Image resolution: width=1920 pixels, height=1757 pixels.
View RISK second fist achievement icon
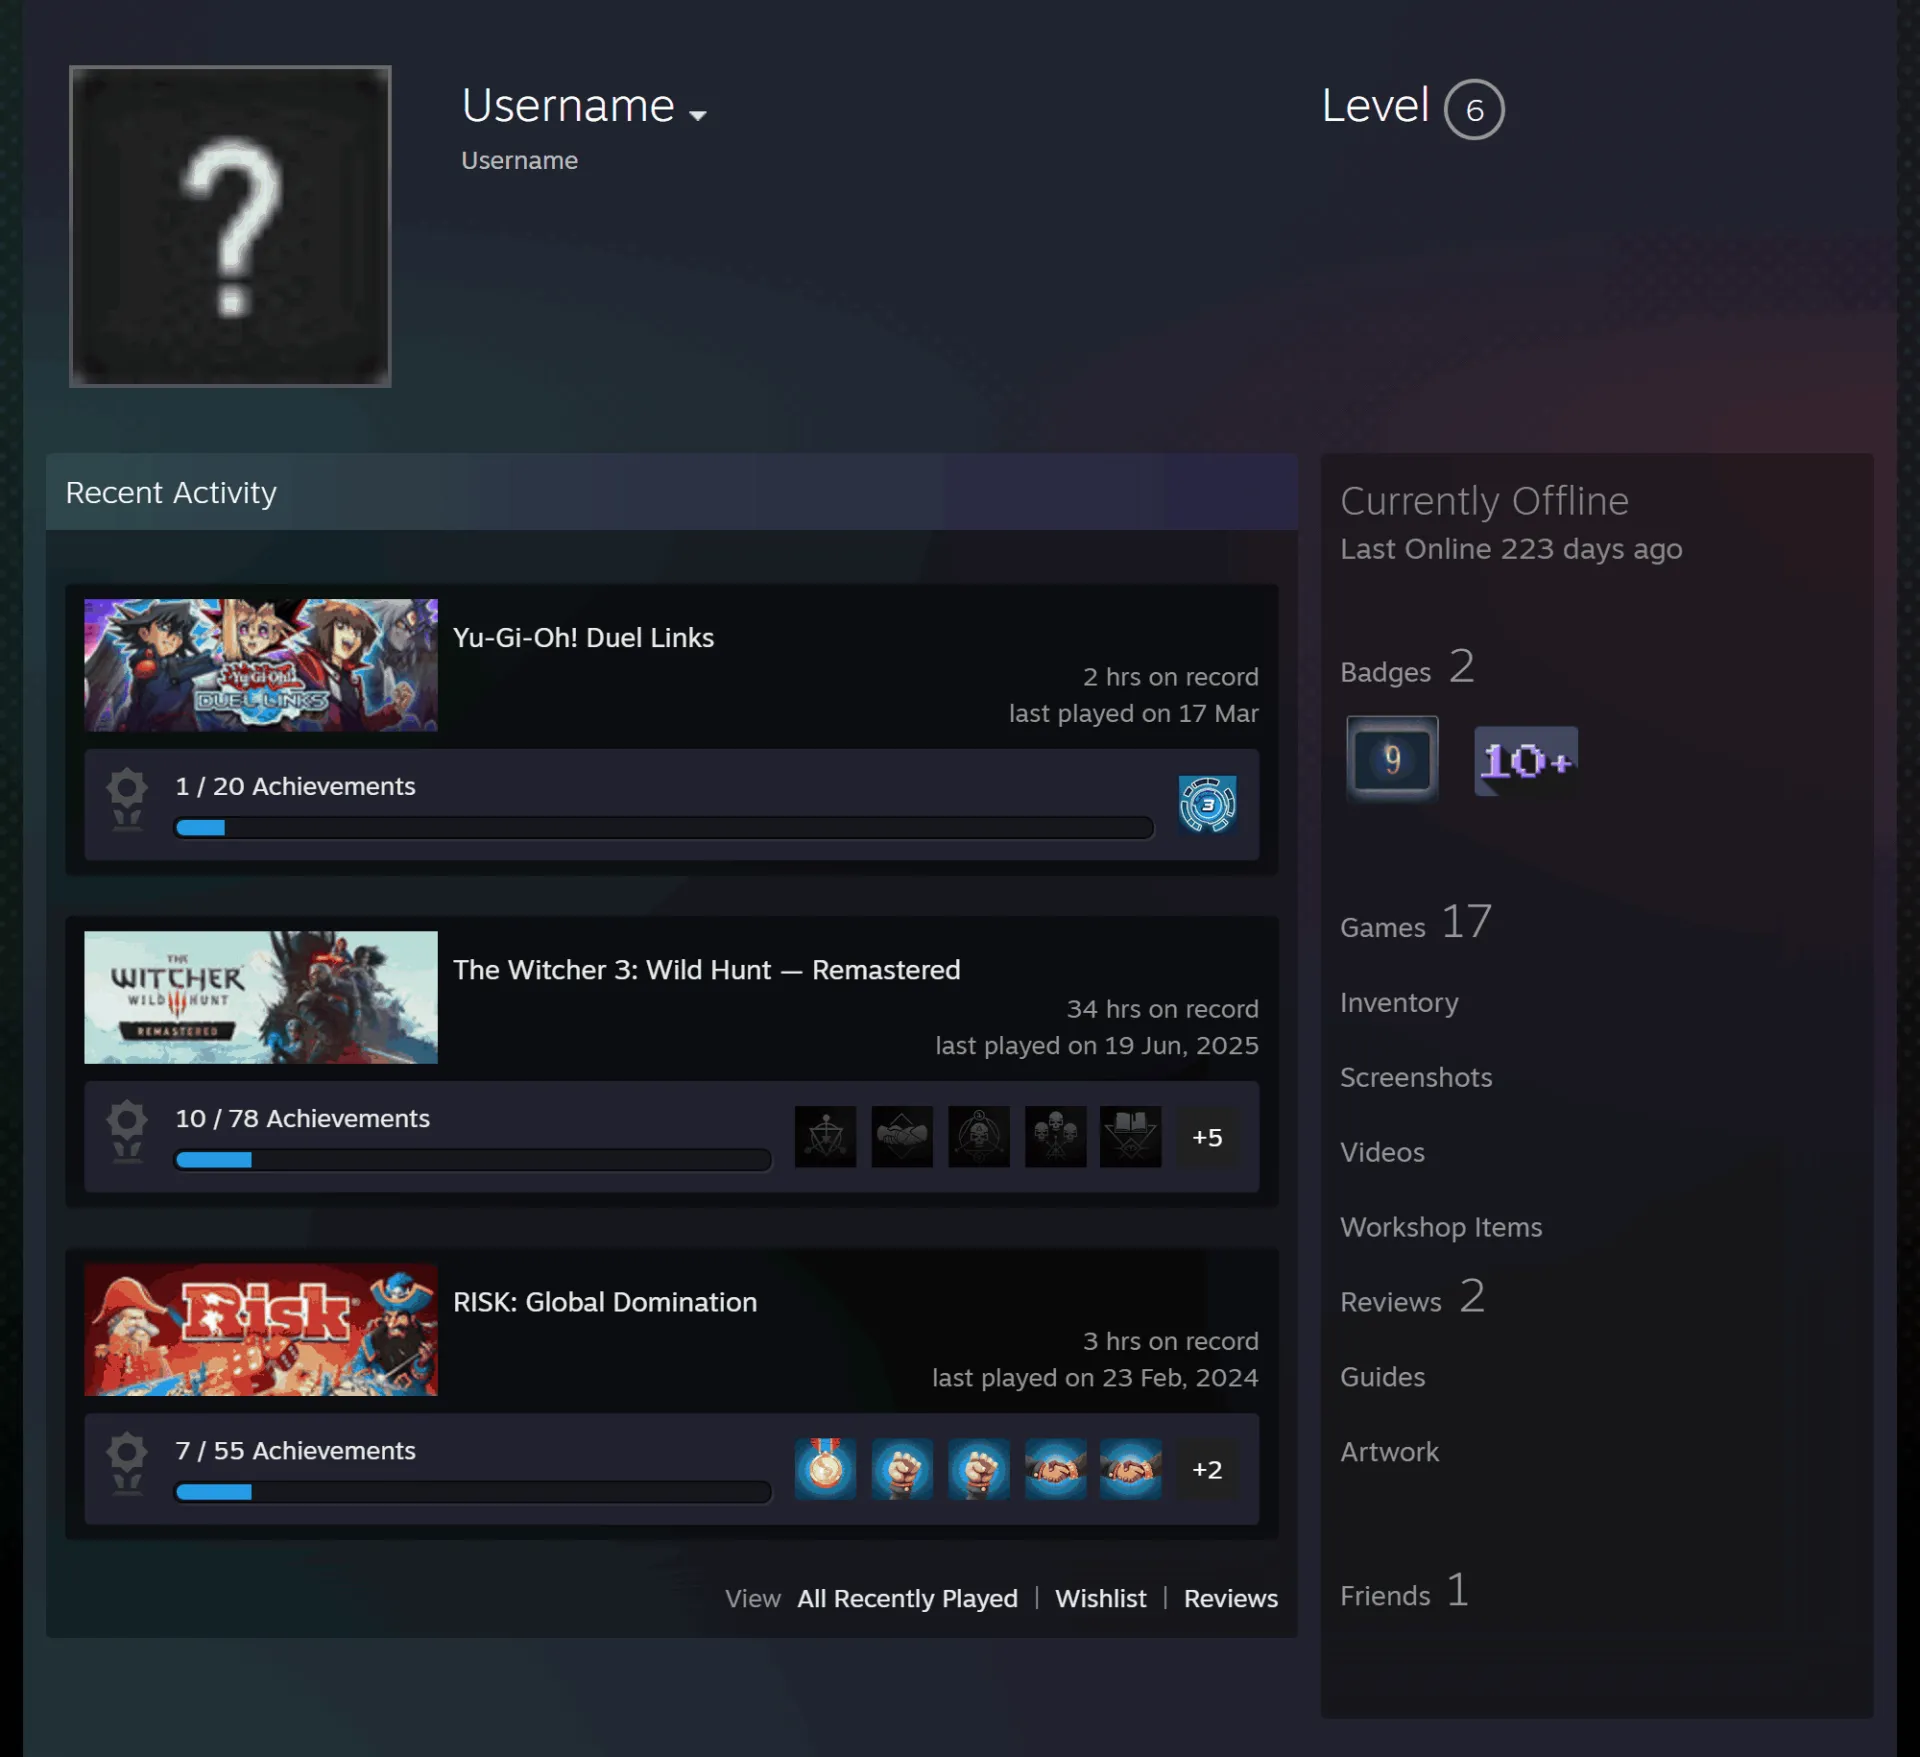point(979,1469)
